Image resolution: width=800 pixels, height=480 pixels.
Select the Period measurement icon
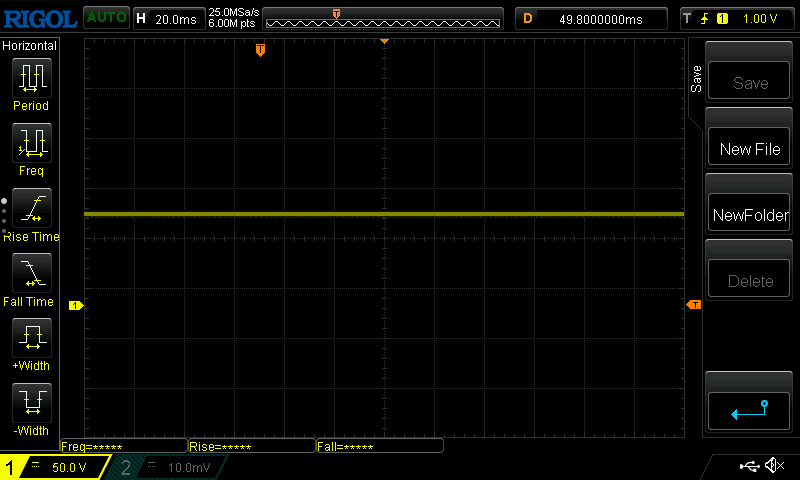32,78
